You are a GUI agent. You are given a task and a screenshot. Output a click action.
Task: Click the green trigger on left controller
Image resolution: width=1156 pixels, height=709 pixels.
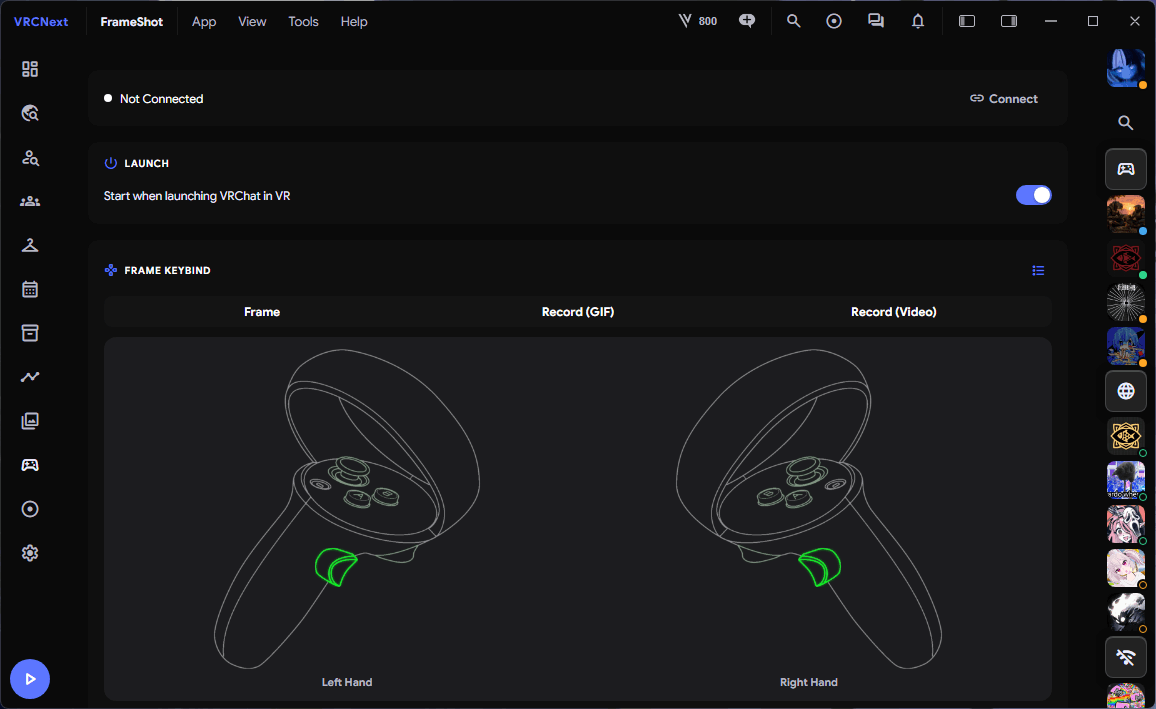coord(335,567)
